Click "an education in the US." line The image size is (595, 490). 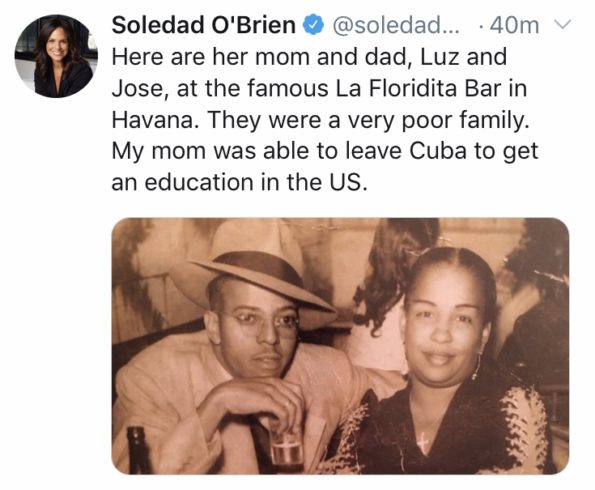(240, 183)
